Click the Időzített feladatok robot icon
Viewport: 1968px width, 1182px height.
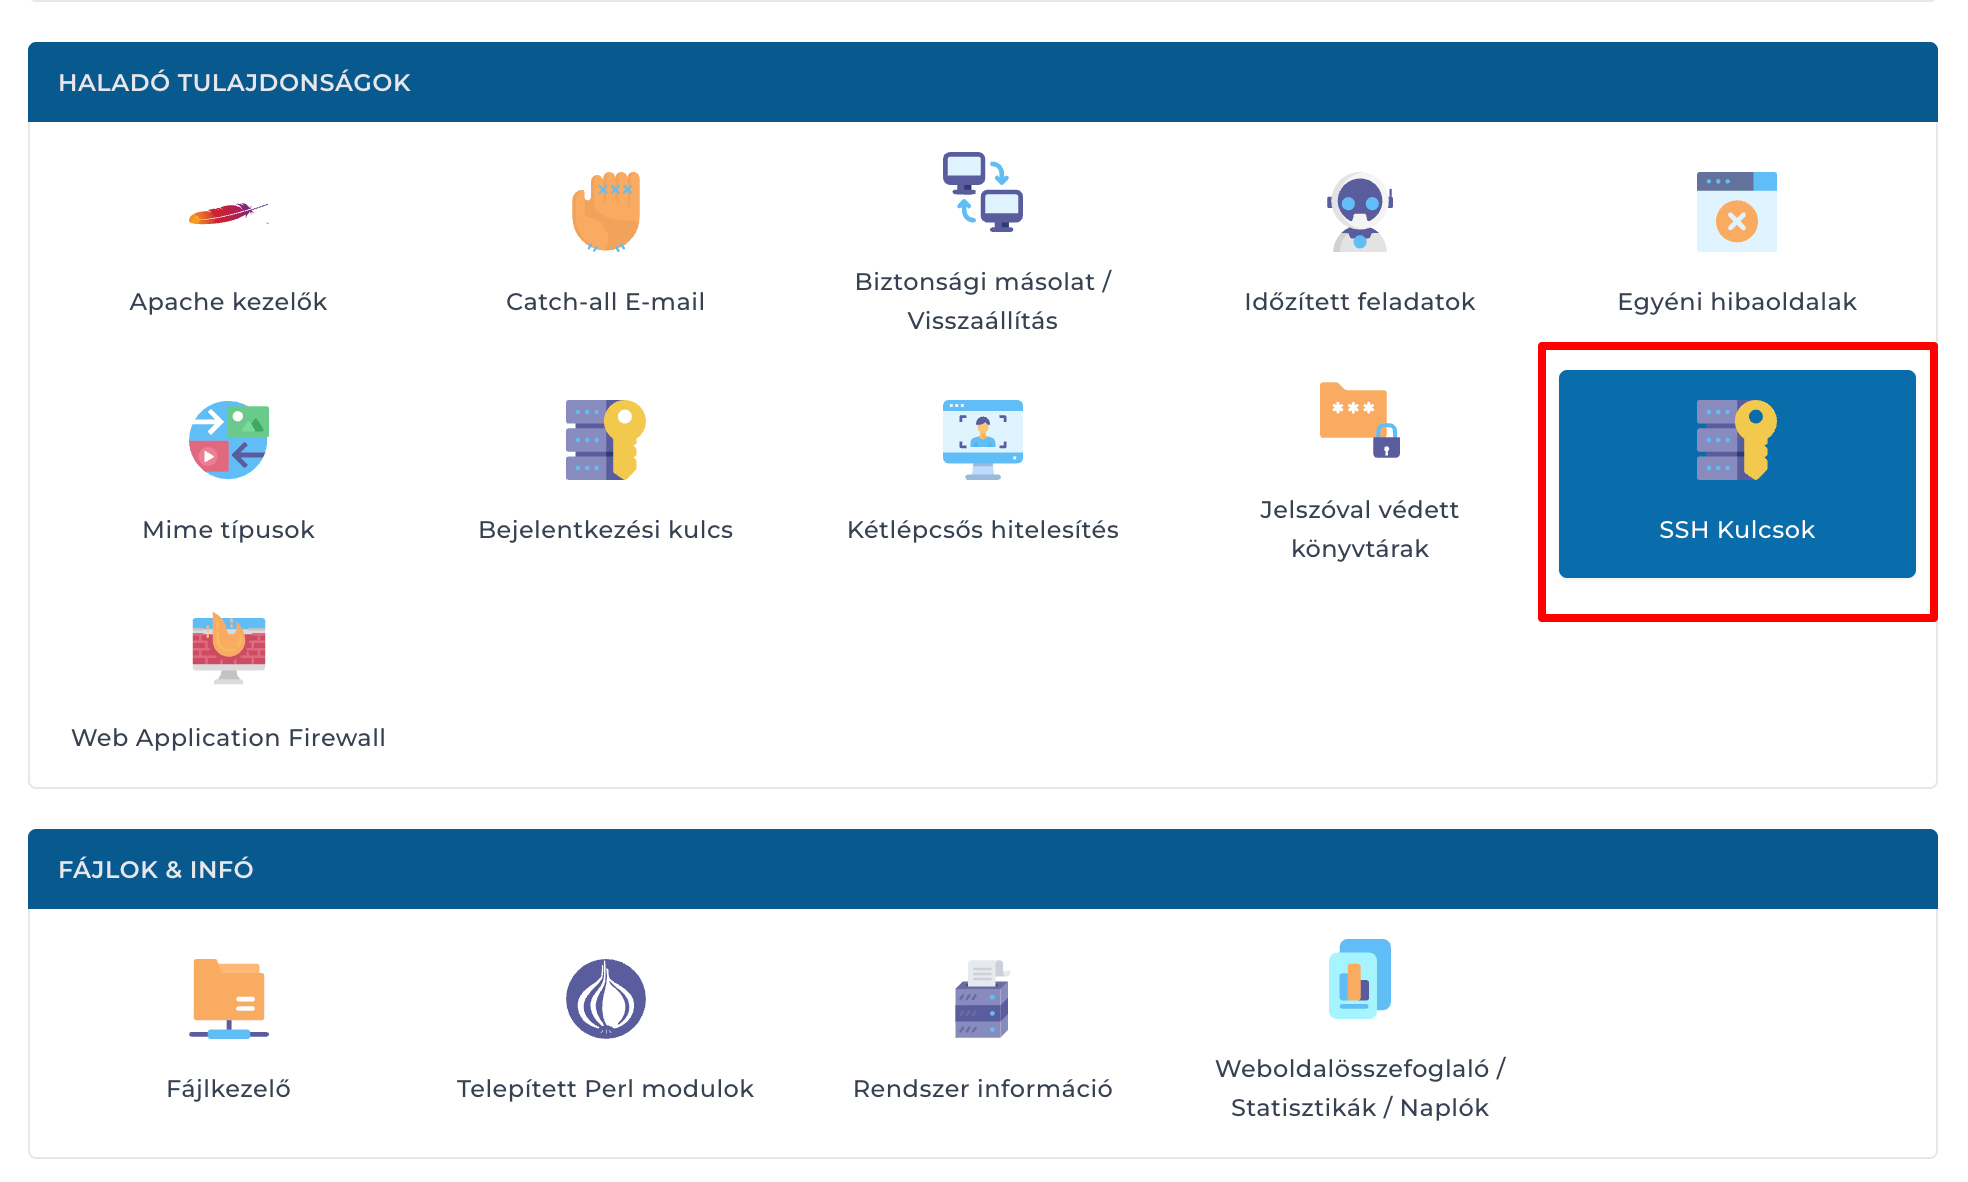pyautogui.click(x=1359, y=211)
